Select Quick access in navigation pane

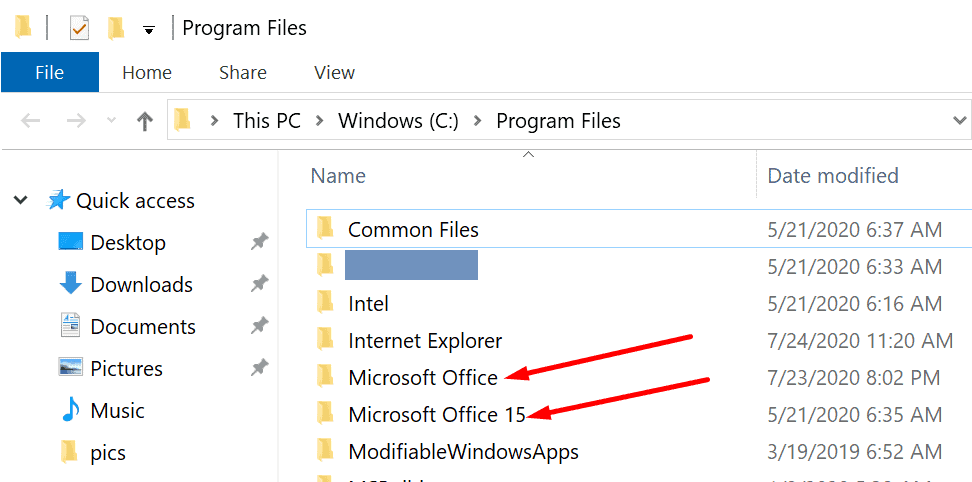pyautogui.click(x=135, y=201)
